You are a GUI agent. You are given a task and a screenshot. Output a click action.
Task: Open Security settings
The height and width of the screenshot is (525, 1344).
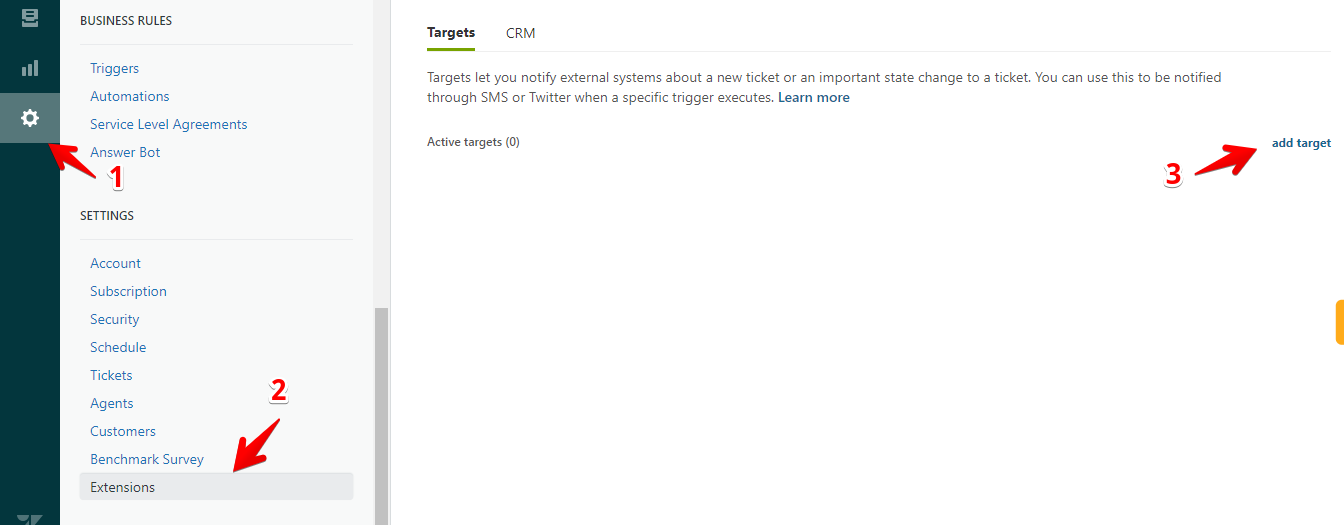coord(114,319)
